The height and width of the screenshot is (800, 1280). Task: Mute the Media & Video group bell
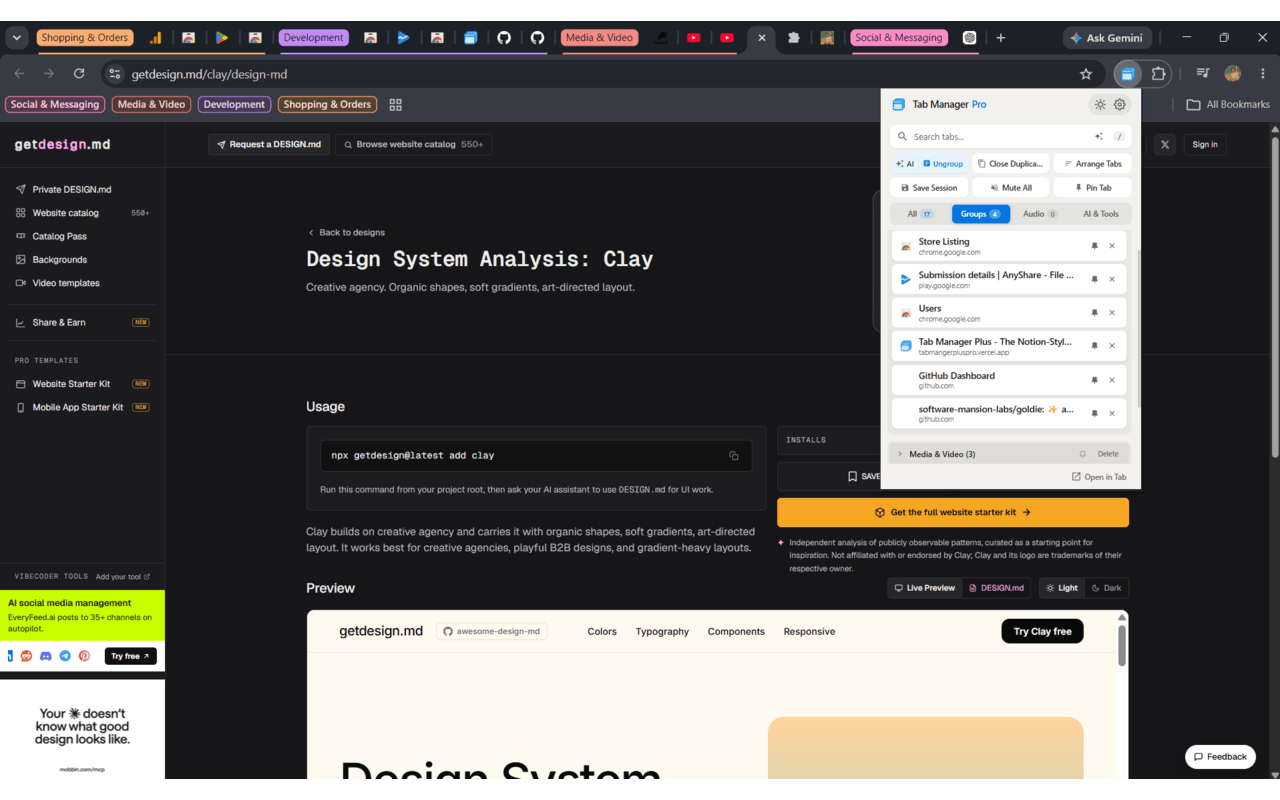tap(1082, 454)
